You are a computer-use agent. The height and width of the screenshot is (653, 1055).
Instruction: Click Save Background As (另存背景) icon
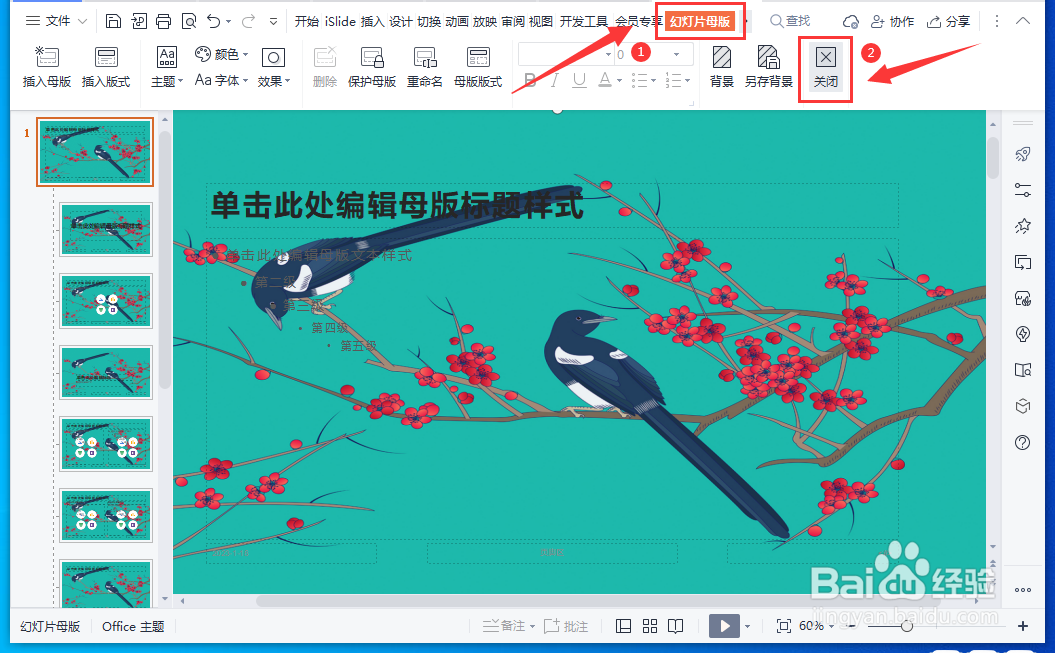[768, 58]
